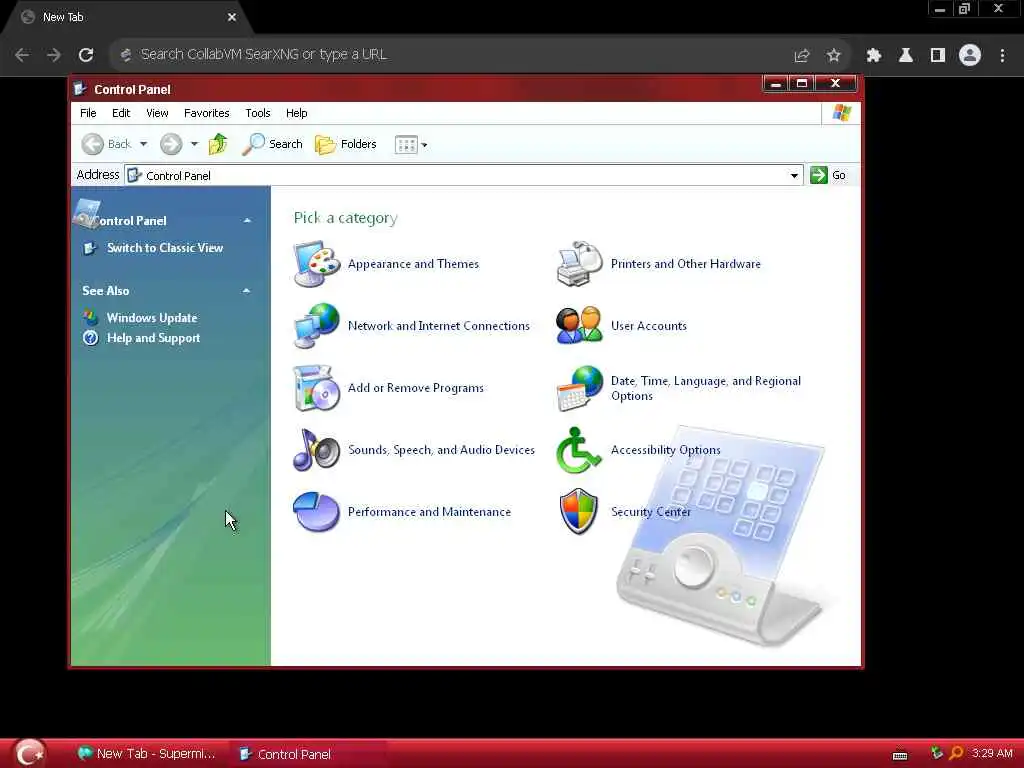The image size is (1024, 768).
Task: Open the Favorites menu
Action: point(206,113)
